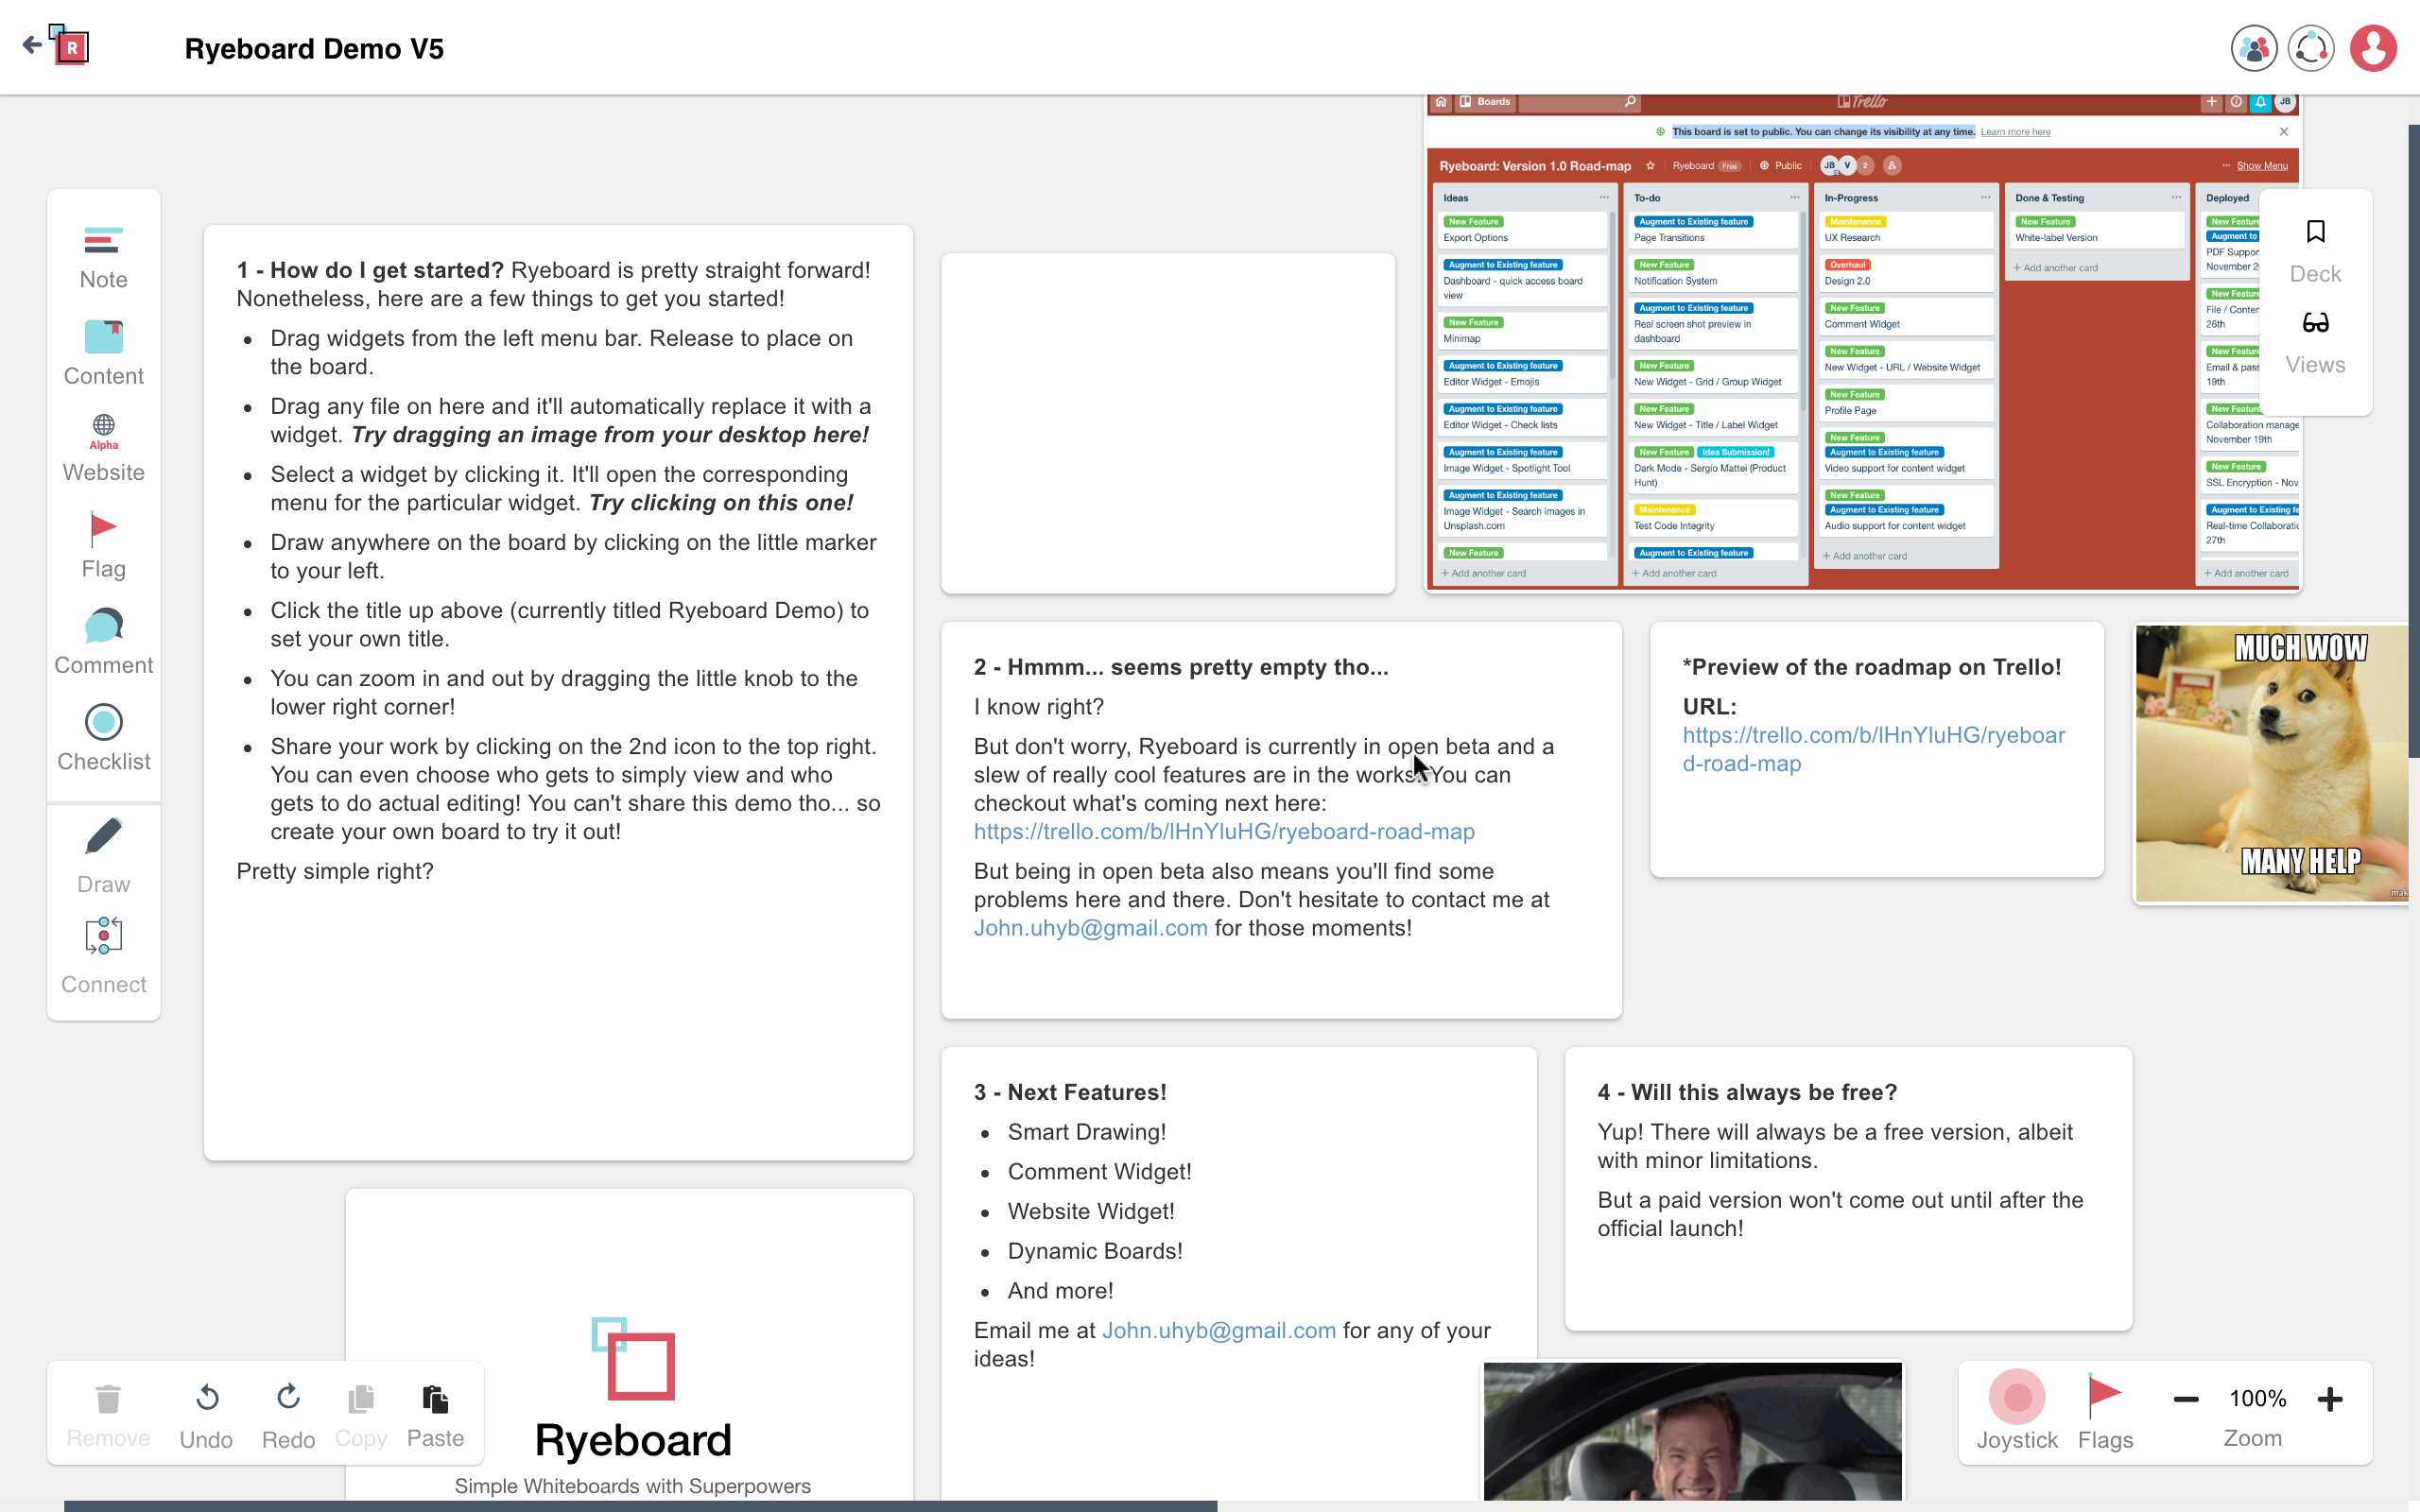The width and height of the screenshot is (2420, 1512).
Task: Click the Paste button
Action: pos(435,1416)
